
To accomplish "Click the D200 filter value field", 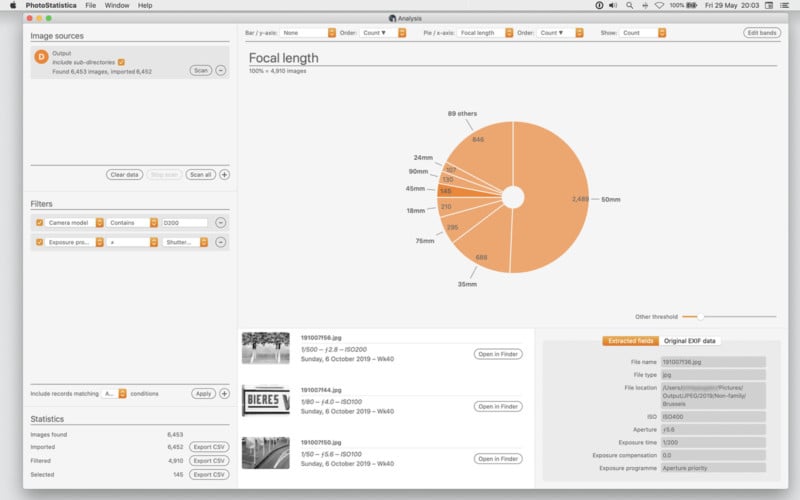I will point(185,222).
